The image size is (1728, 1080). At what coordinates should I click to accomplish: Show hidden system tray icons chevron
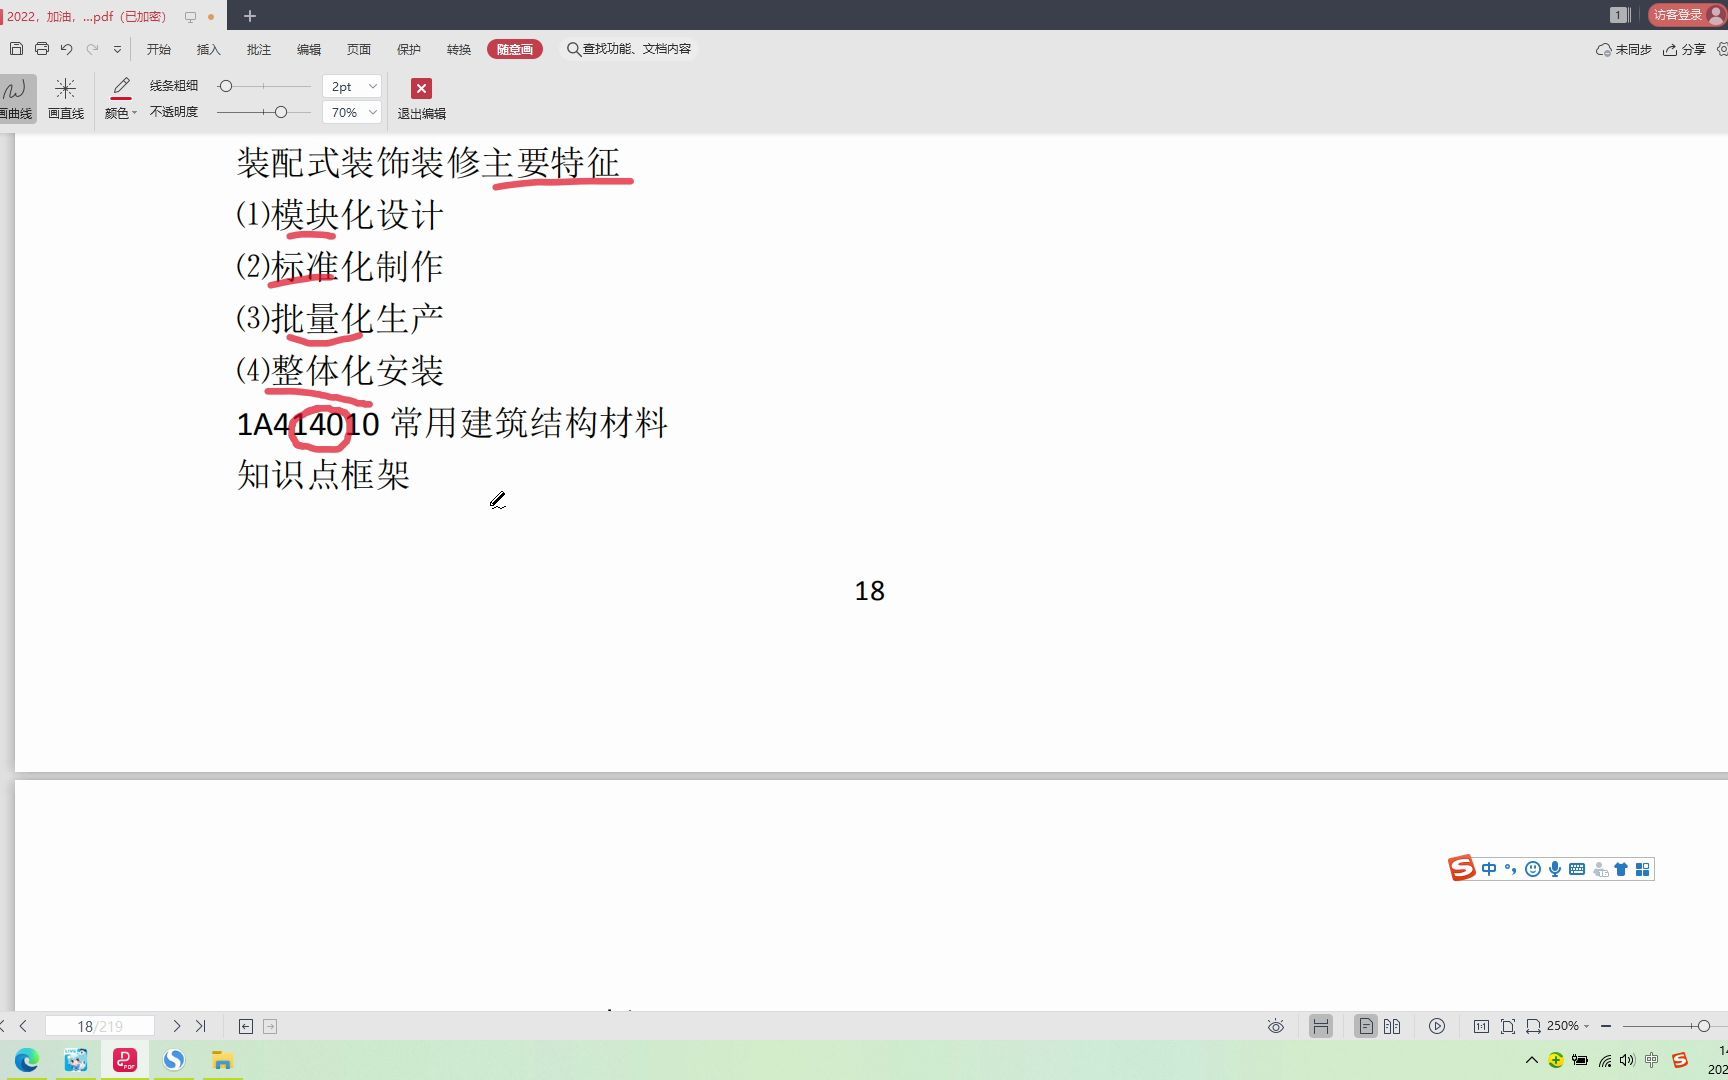click(x=1532, y=1060)
